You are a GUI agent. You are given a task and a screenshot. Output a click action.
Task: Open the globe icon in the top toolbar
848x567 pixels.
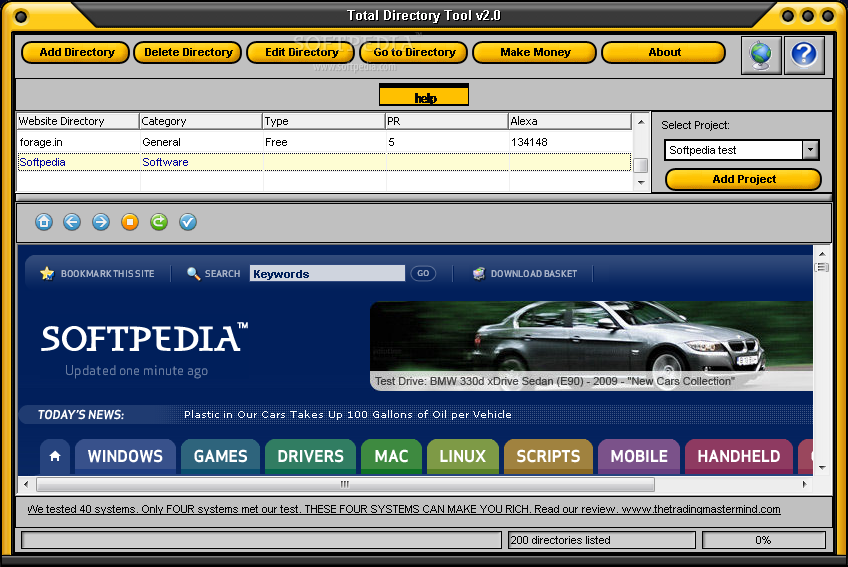coord(761,55)
